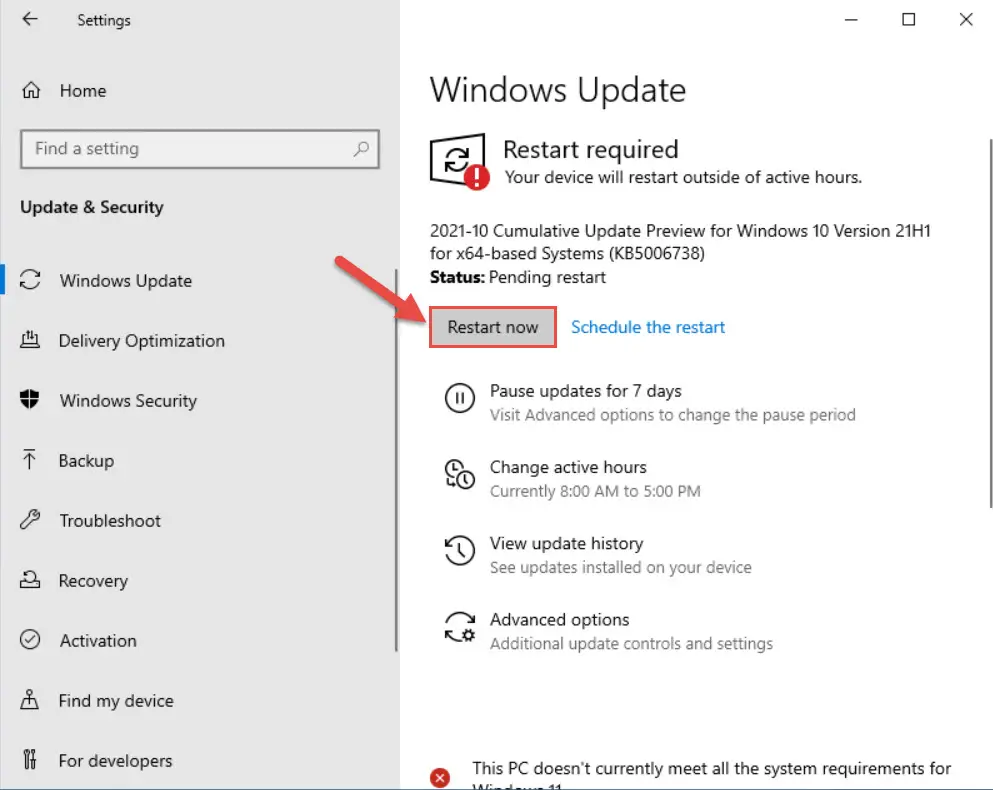
Task: Click the Restart required status icon
Action: click(x=459, y=162)
